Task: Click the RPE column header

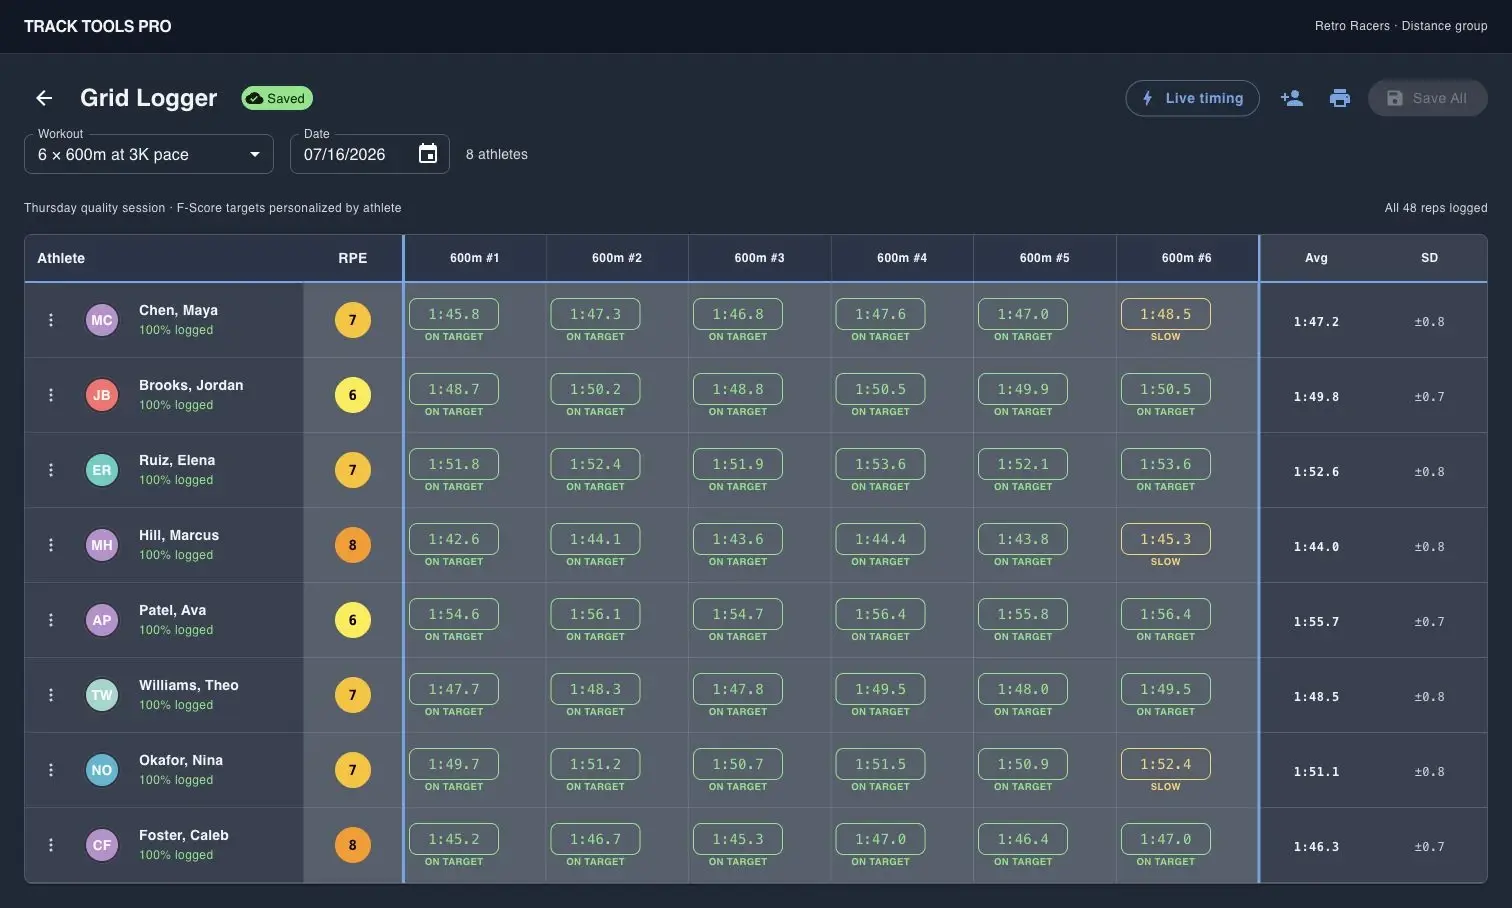Action: click(x=353, y=258)
